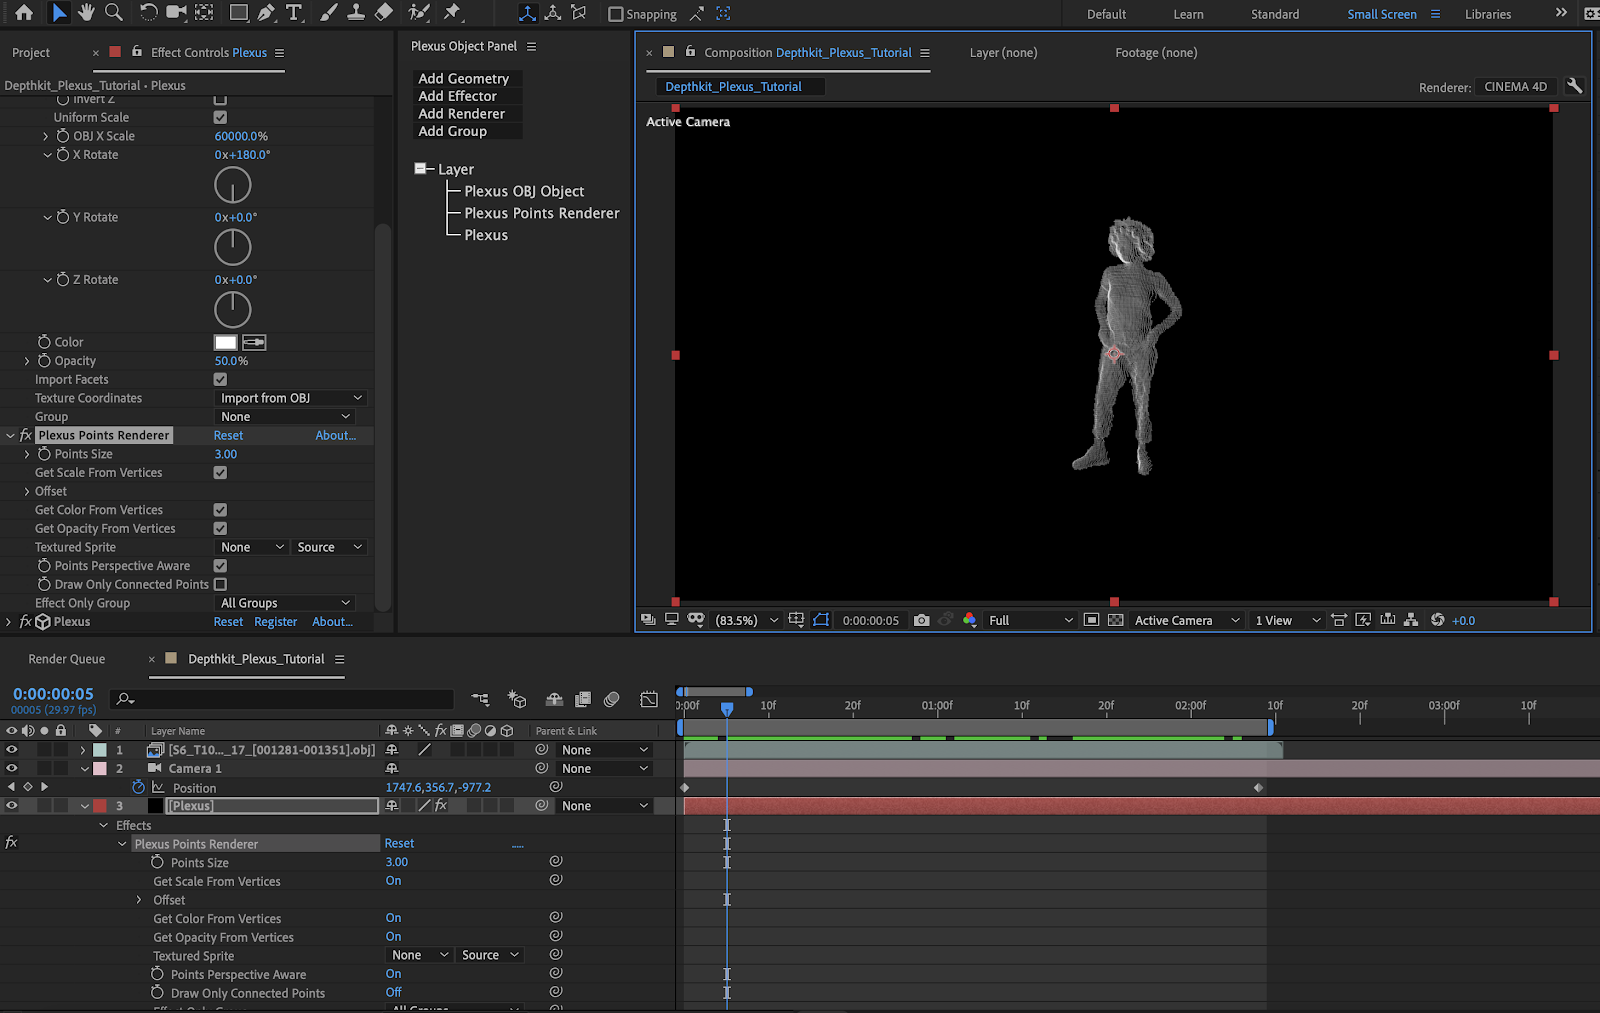Open Graph Editor in timeline

(649, 699)
